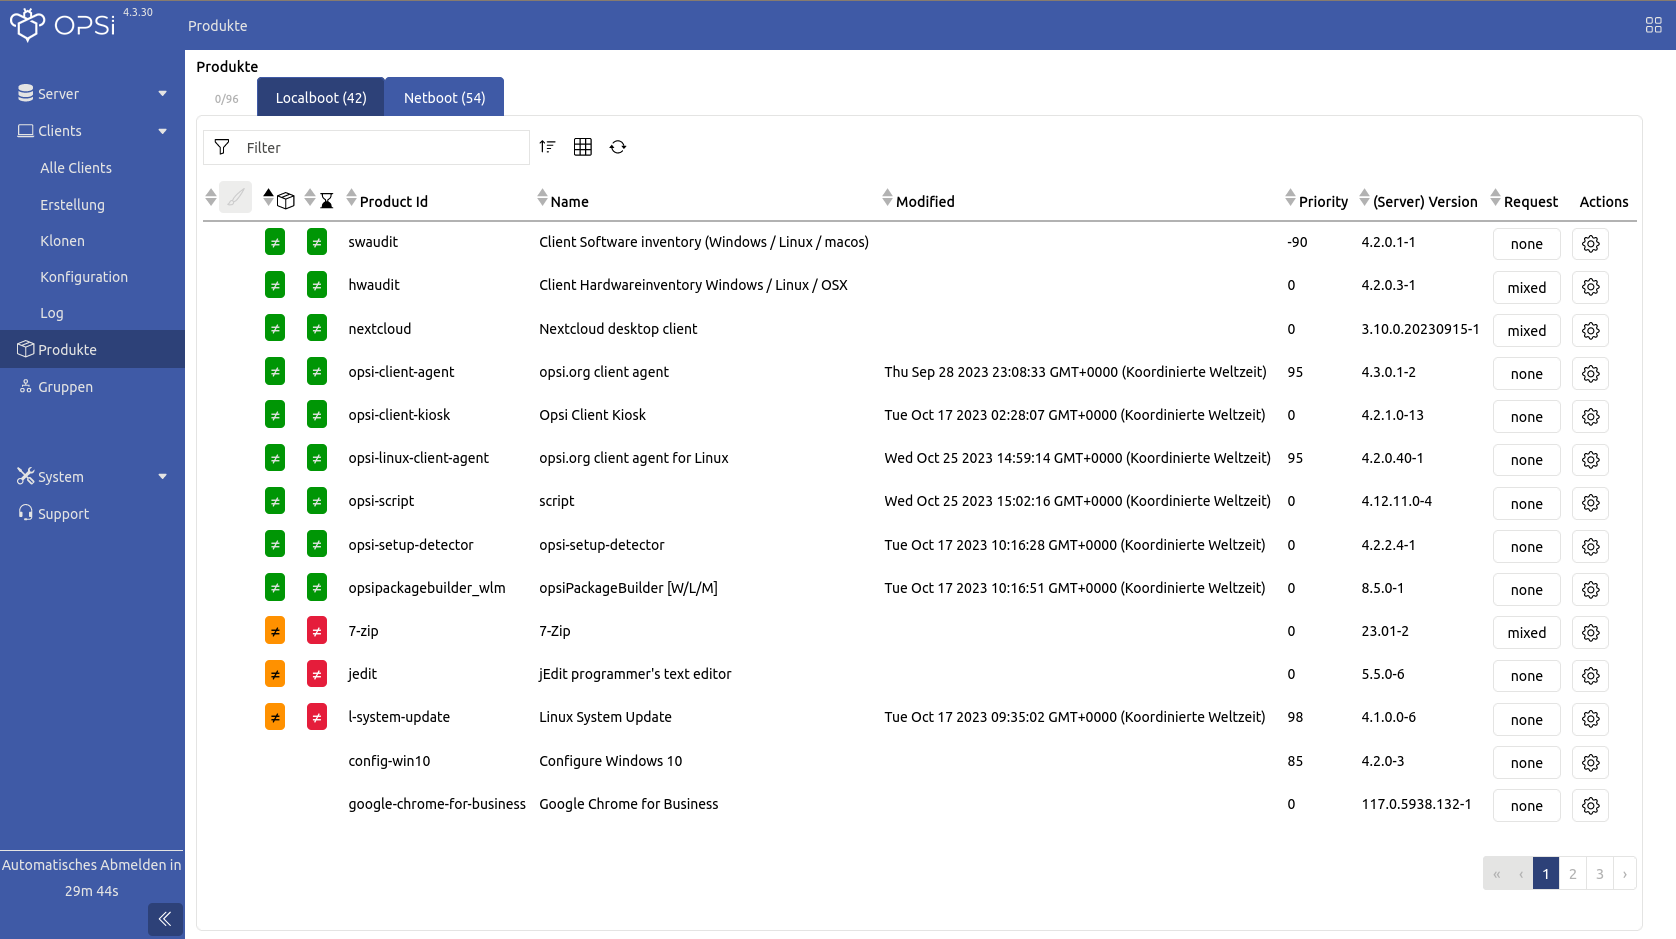The height and width of the screenshot is (939, 1676).
Task: Collapse the sidebar with double chevron button
Action: 165,919
